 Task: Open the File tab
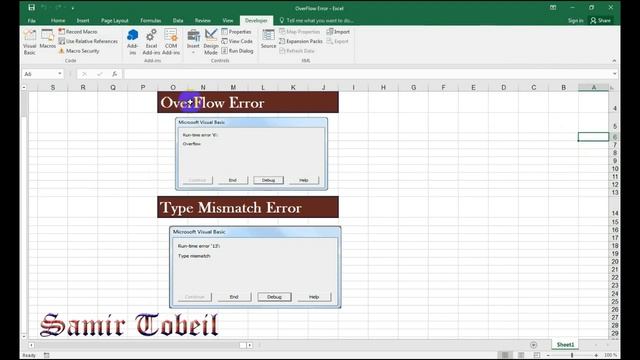coord(32,20)
